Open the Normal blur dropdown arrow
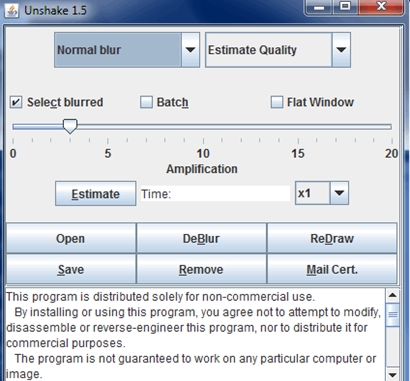 pyautogui.click(x=190, y=50)
